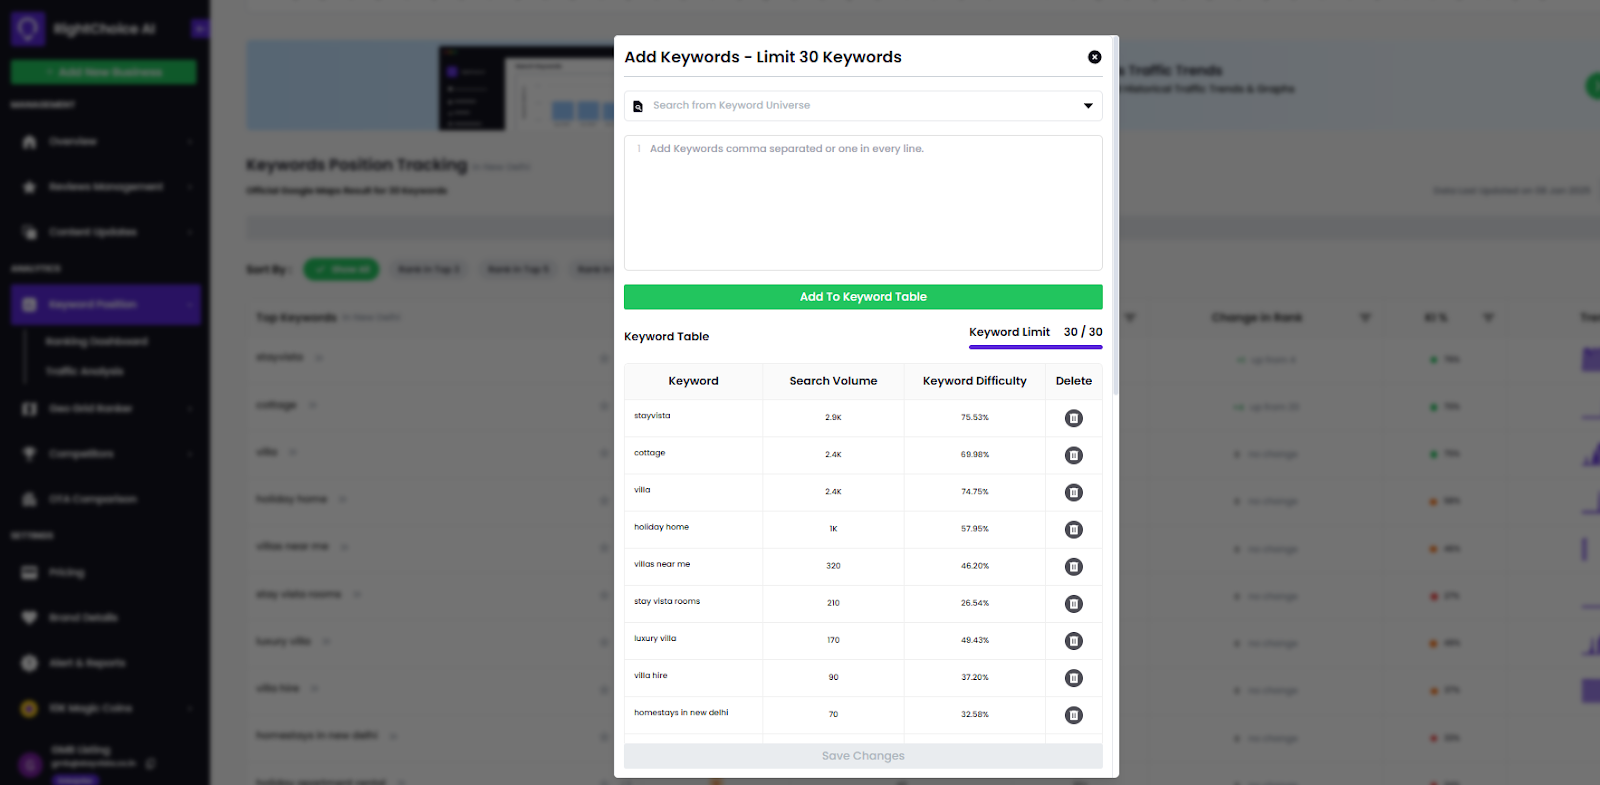1600x785 pixels.
Task: Open the Overview home icon in sidebar
Action: coord(29,142)
